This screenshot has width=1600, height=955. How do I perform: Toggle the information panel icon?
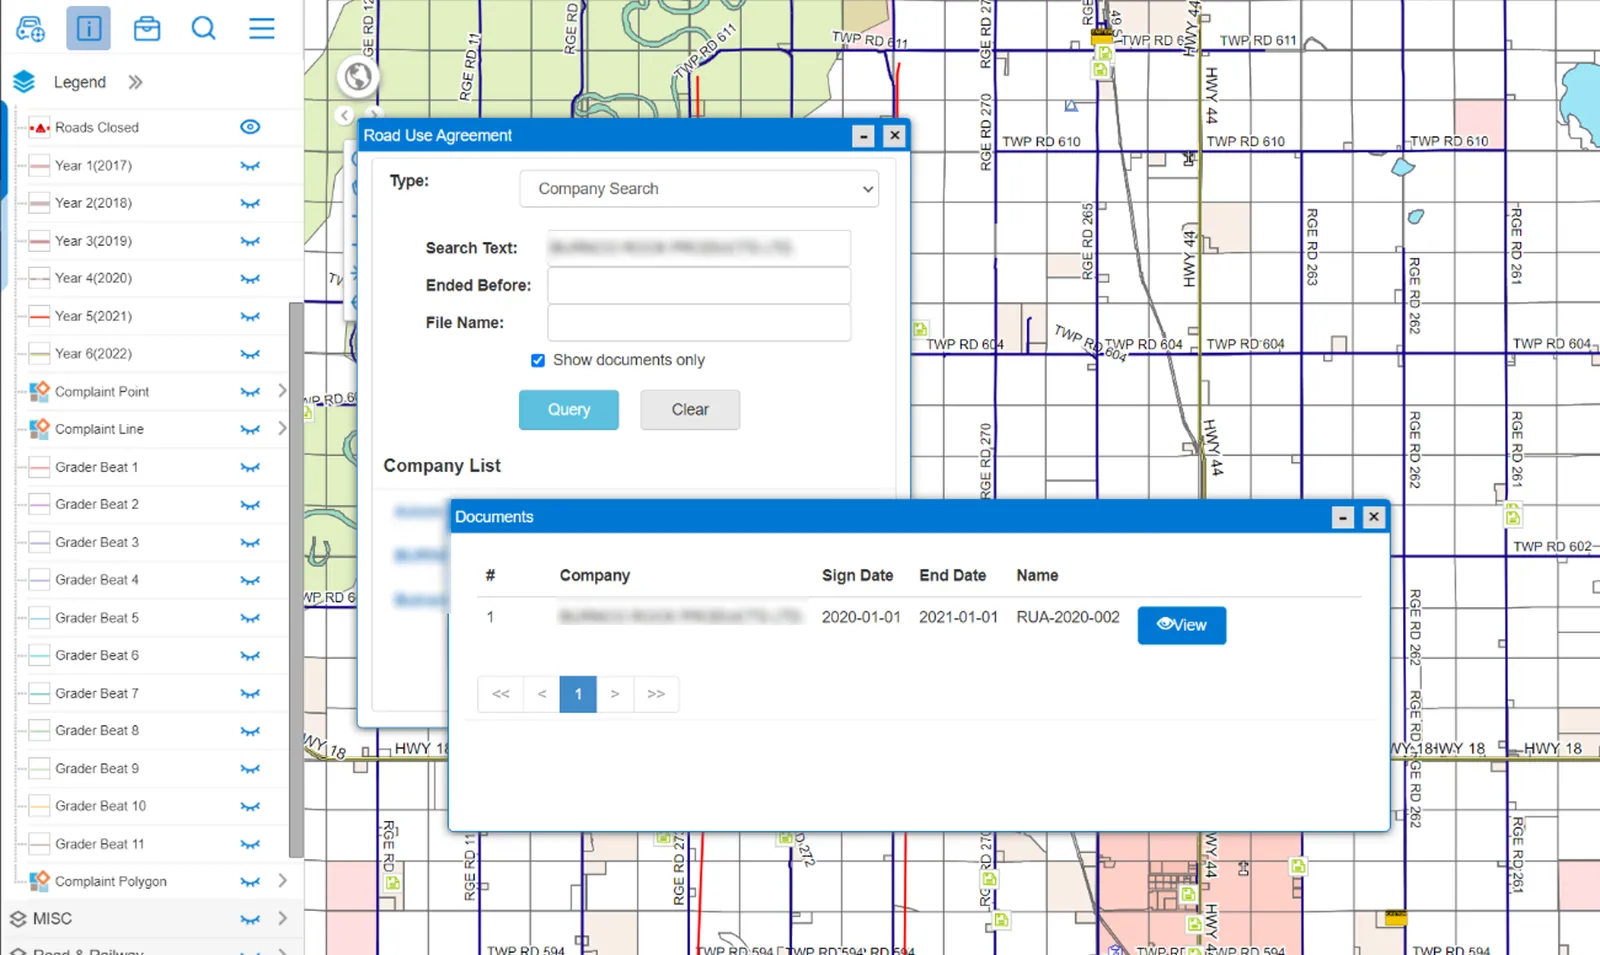pos(88,28)
